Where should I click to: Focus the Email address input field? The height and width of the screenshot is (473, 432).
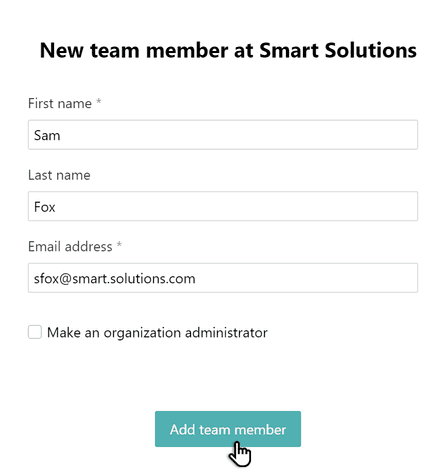pyautogui.click(x=223, y=278)
